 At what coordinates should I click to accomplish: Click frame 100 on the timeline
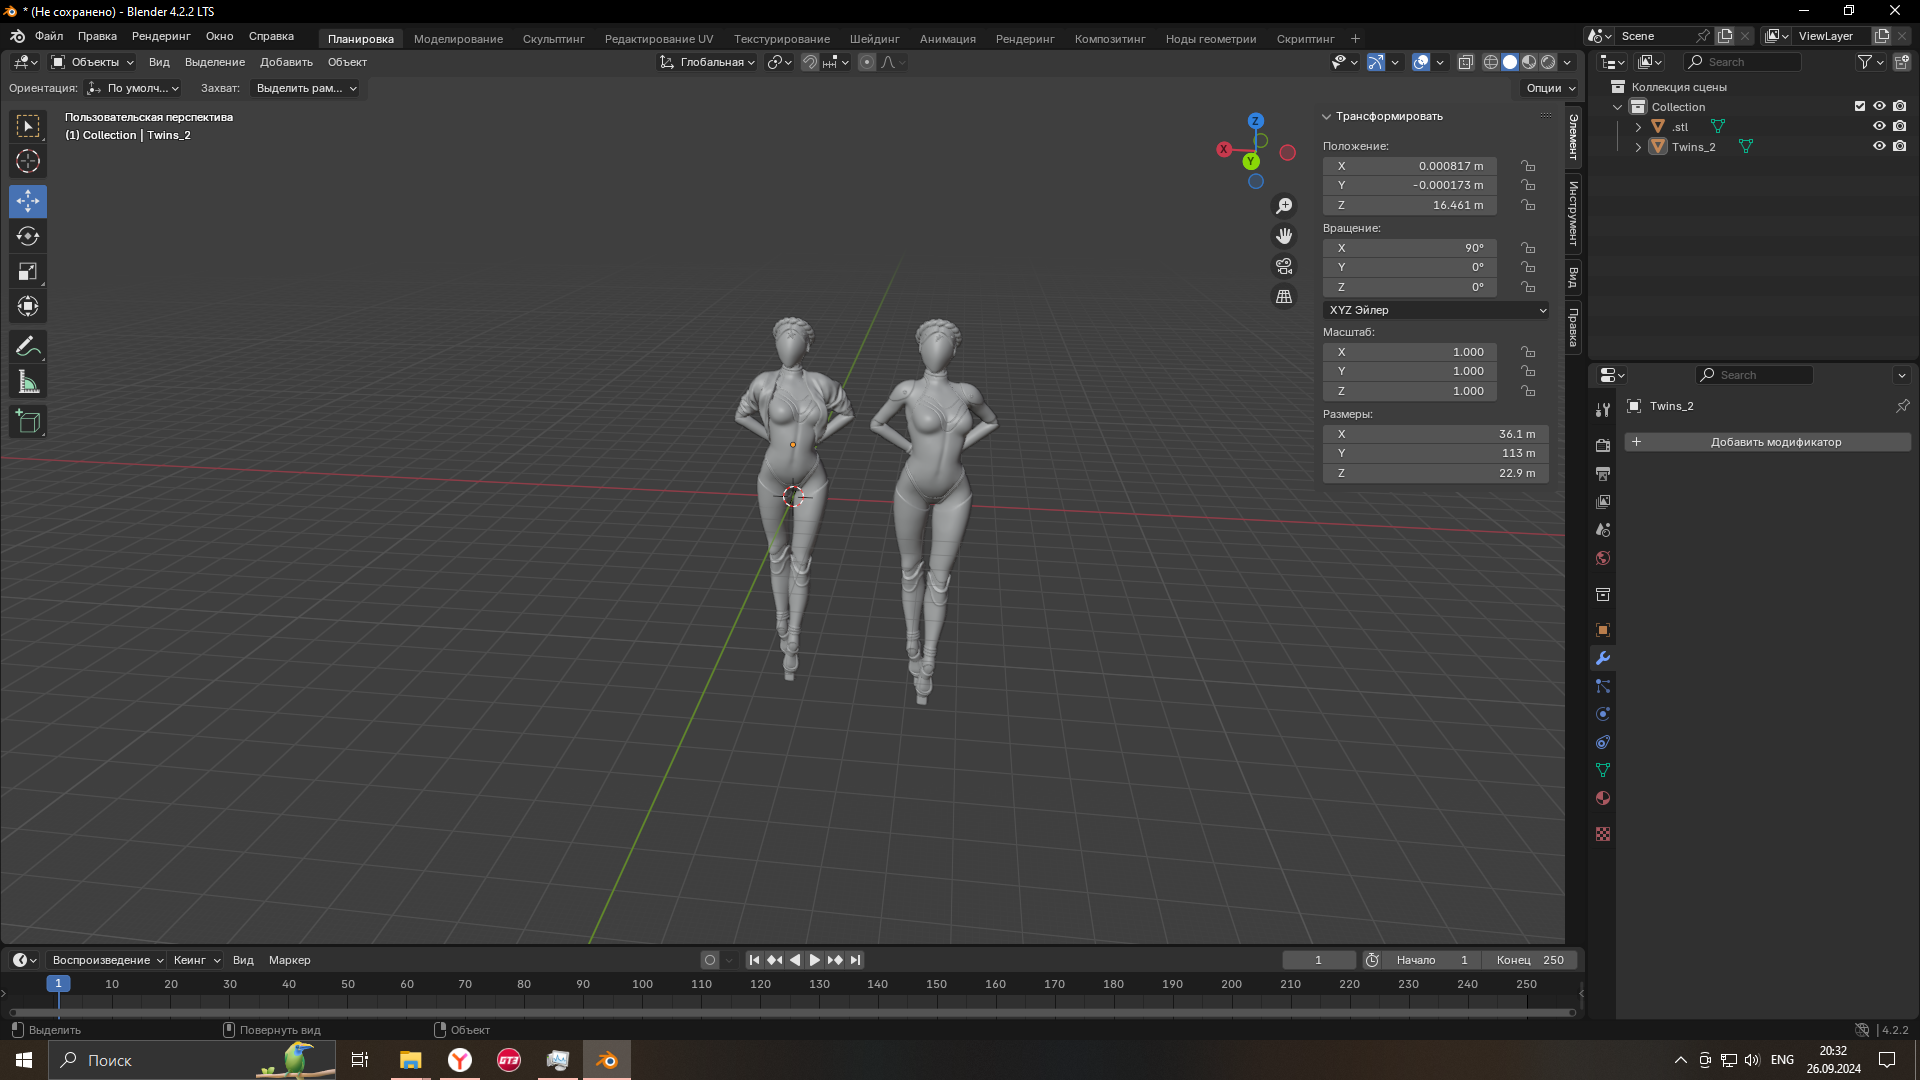(x=642, y=984)
